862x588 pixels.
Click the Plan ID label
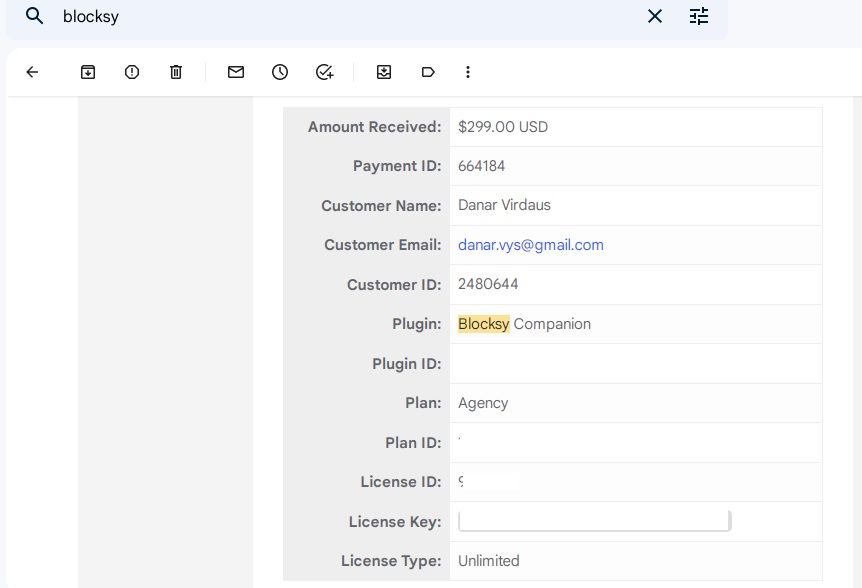coord(413,443)
